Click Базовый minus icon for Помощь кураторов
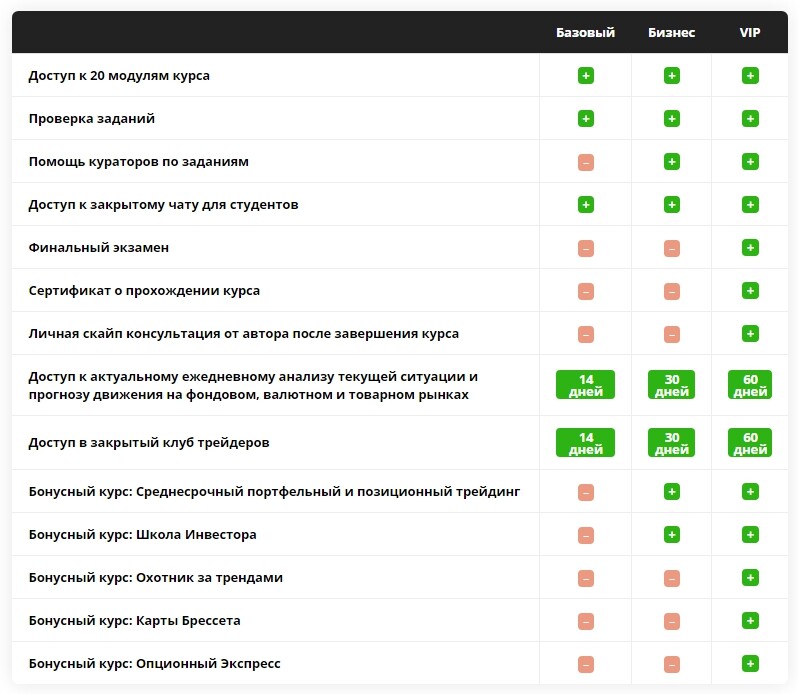 click(x=586, y=162)
